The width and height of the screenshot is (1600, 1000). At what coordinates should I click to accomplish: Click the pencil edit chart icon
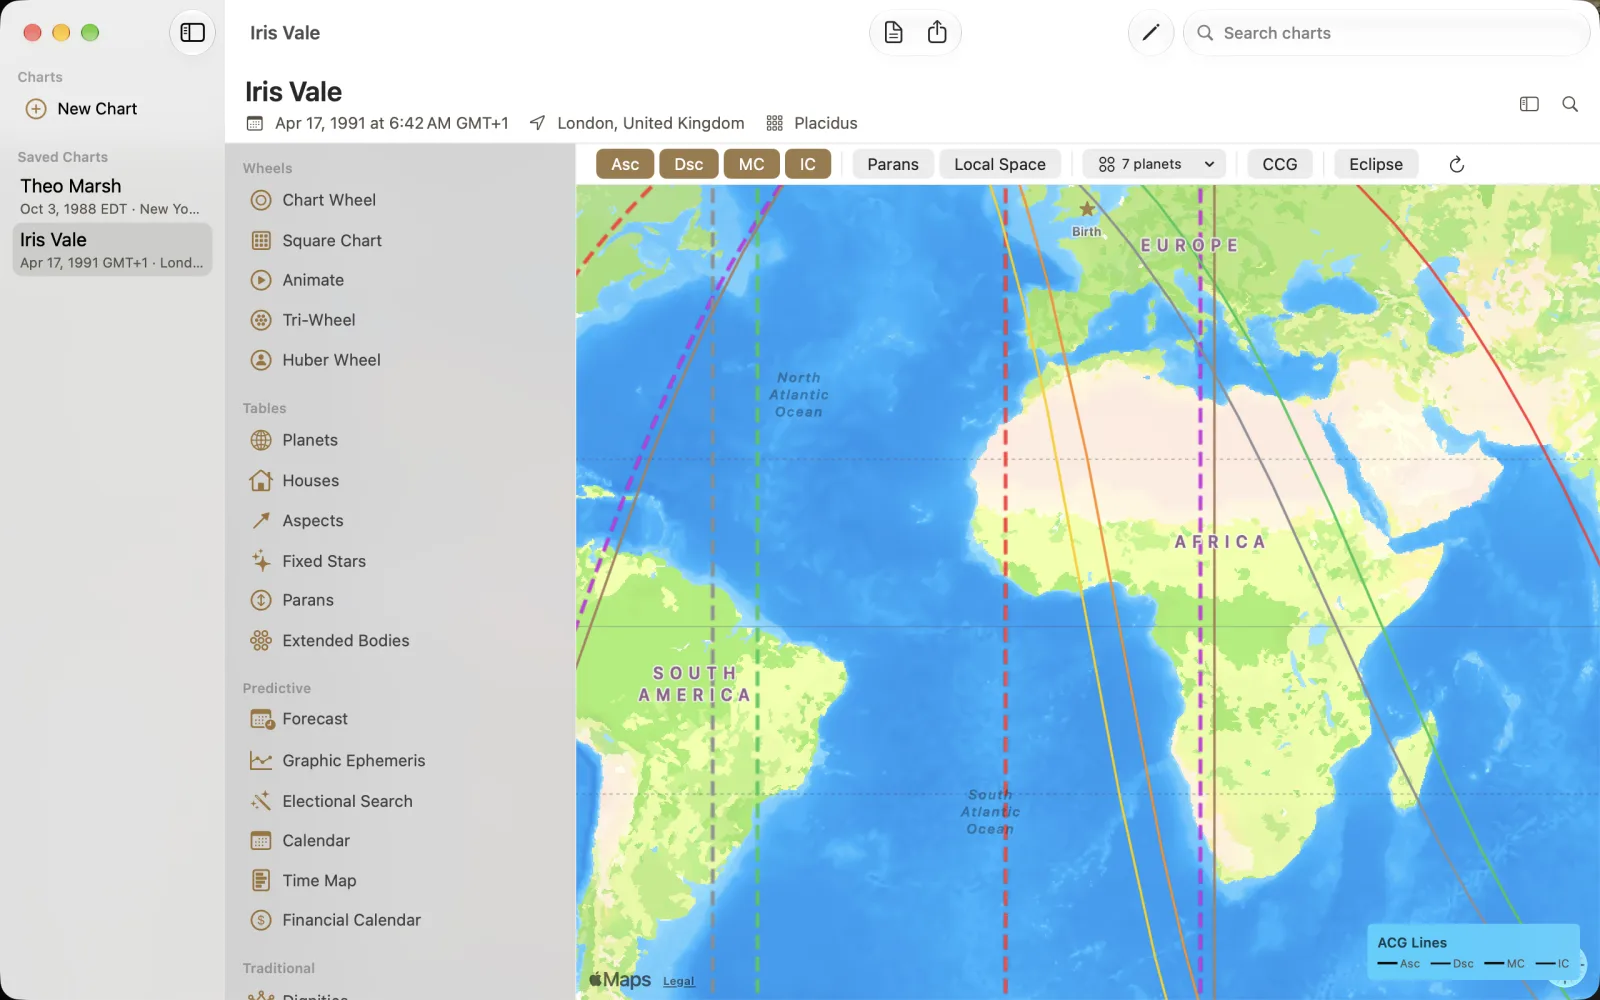[1151, 33]
